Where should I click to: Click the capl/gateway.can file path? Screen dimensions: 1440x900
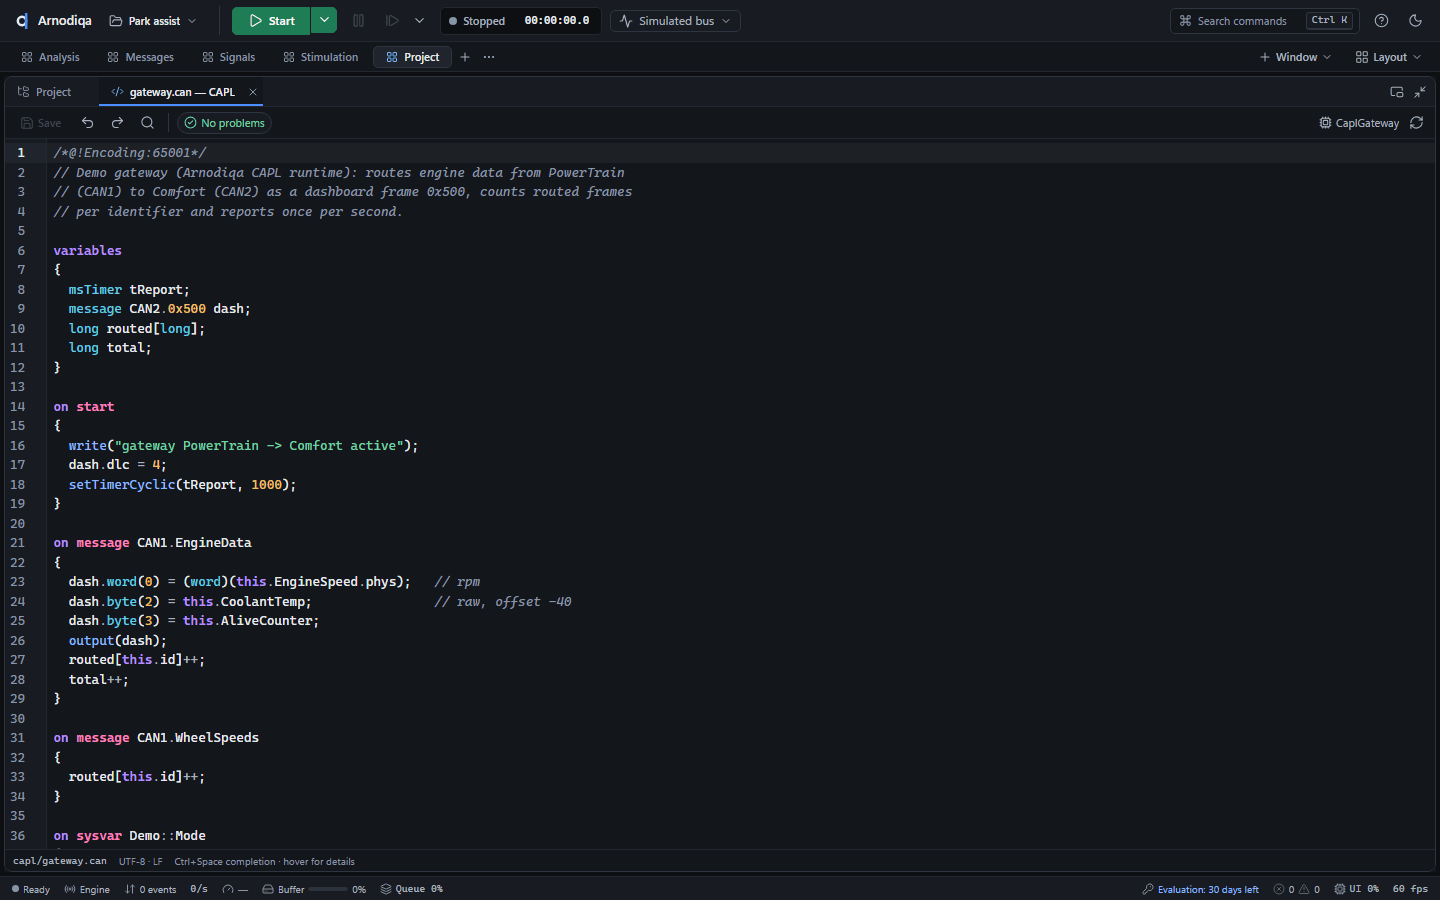[60, 861]
